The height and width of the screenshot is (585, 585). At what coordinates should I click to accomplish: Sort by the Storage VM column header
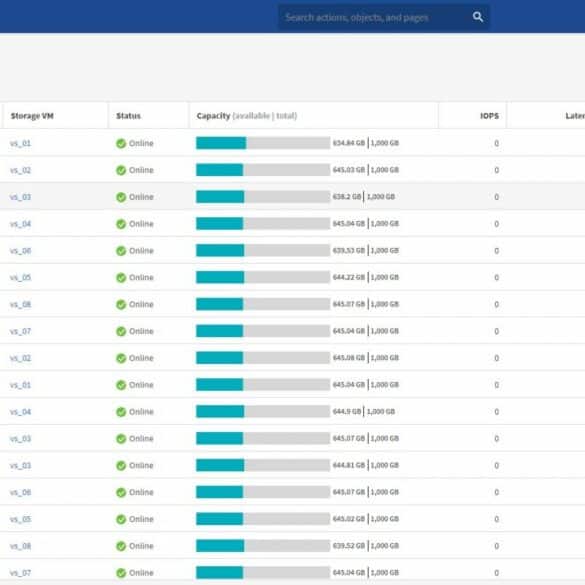coord(32,116)
